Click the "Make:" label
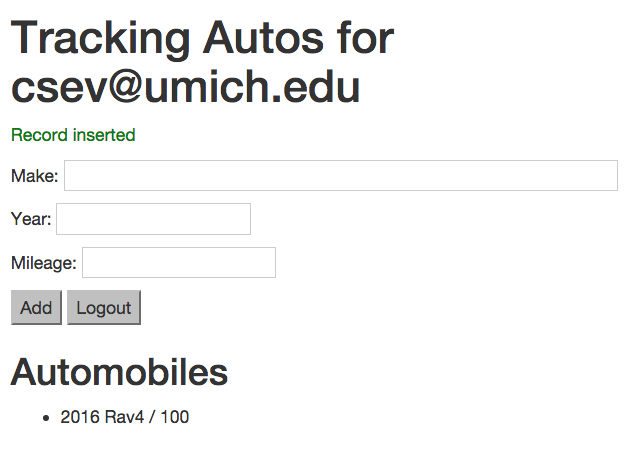The width and height of the screenshot is (642, 451). pos(35,176)
